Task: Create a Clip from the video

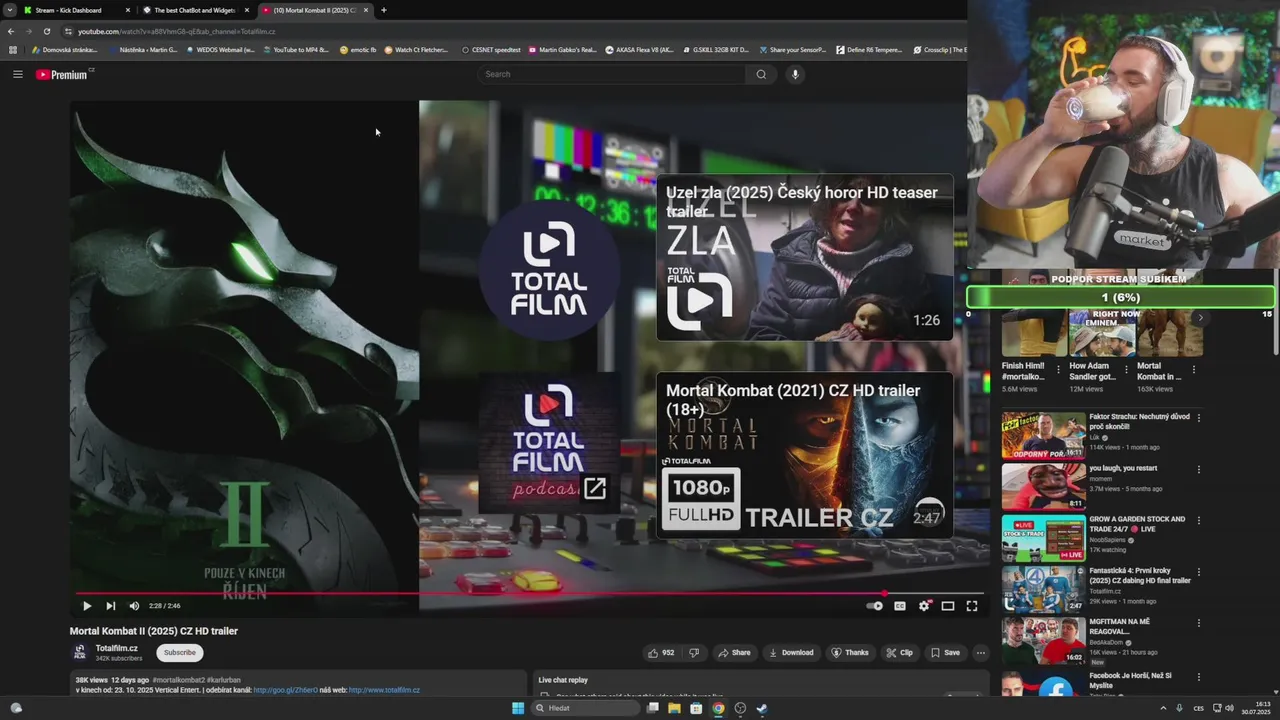Action: pyautogui.click(x=899, y=653)
